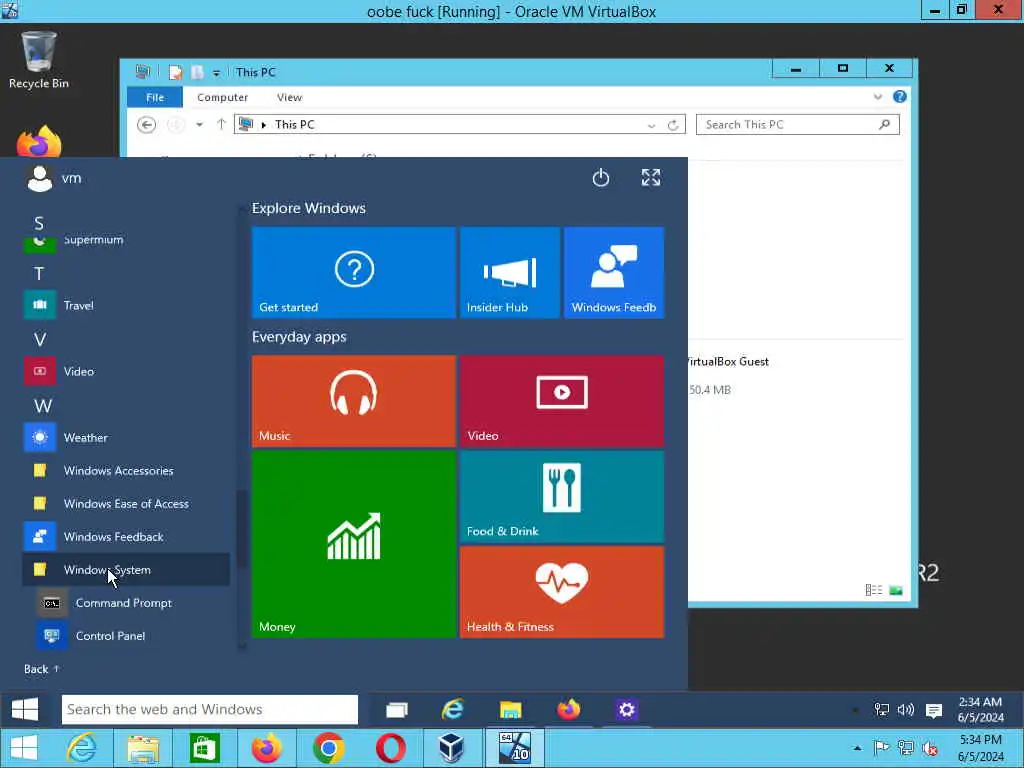
Task: Open Recycle Bin on the desktop
Action: click(x=39, y=60)
